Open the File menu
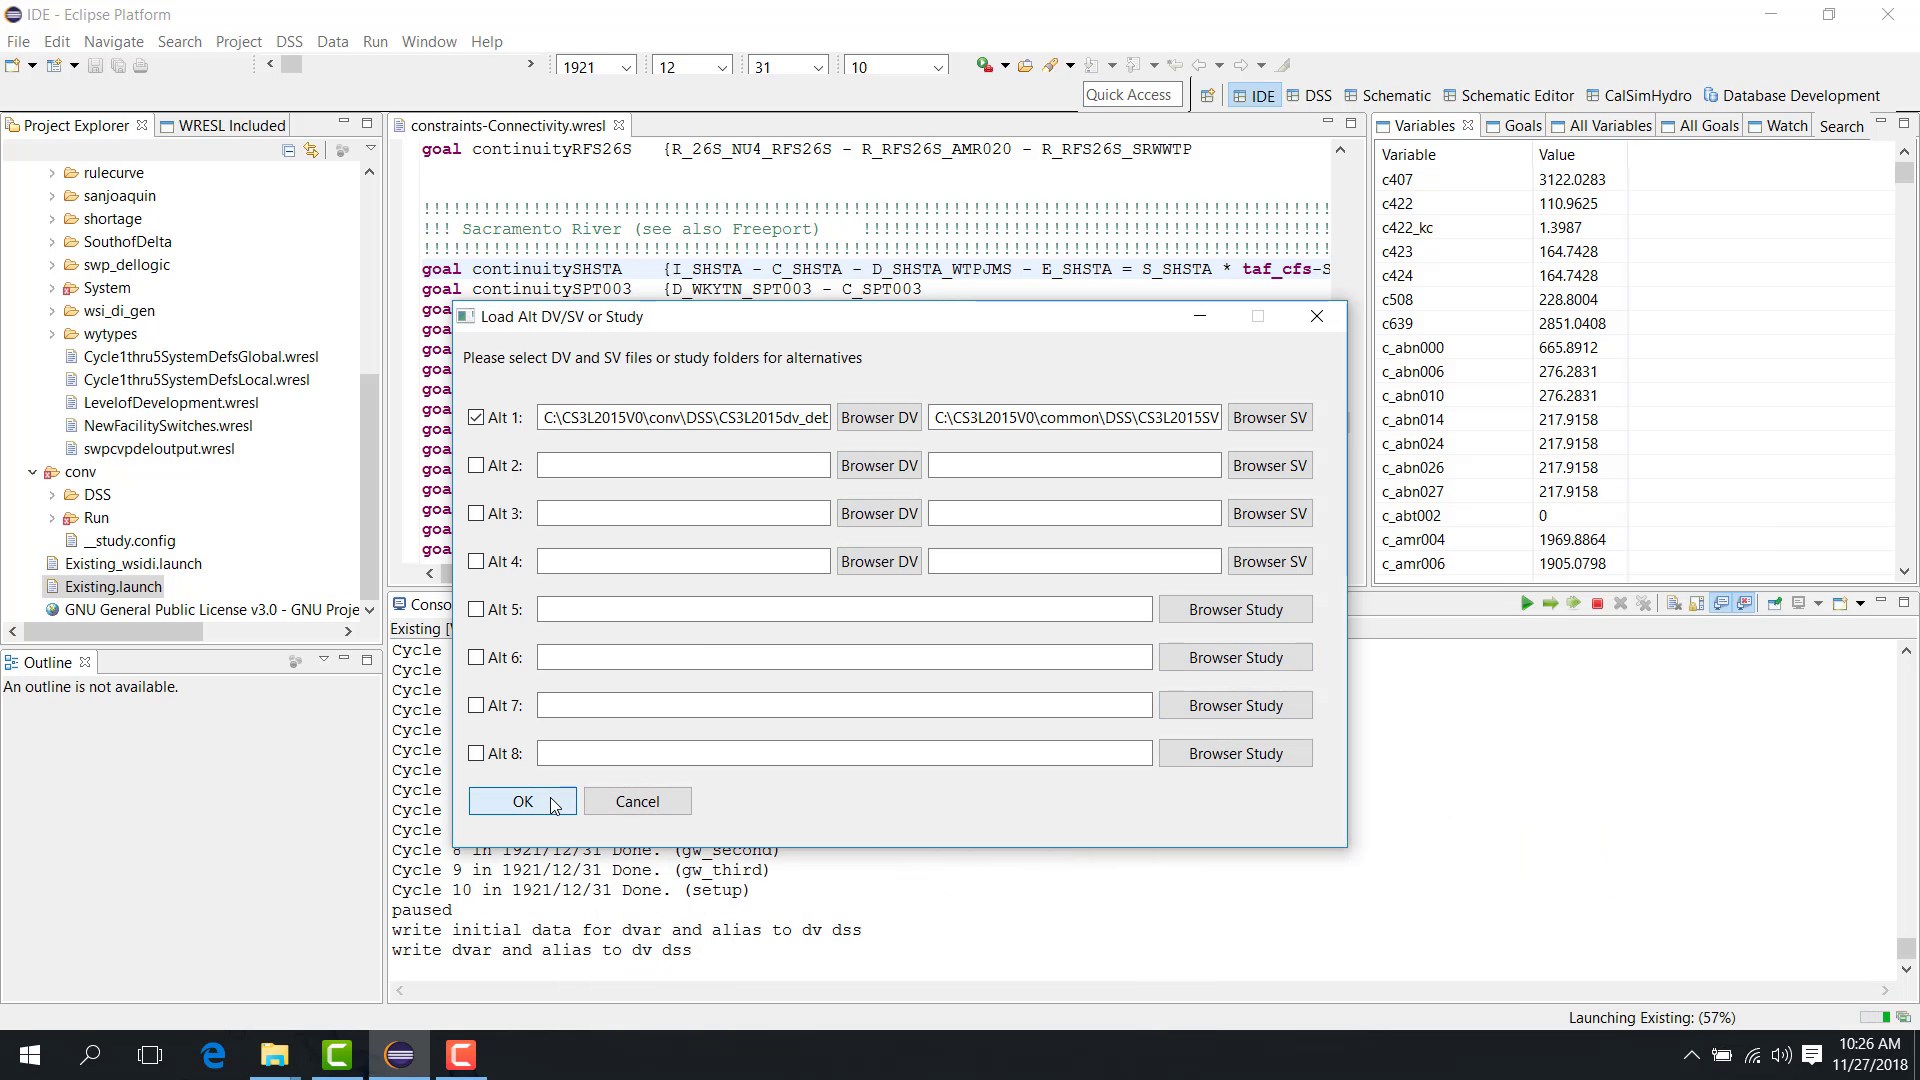1920x1080 pixels. click(18, 41)
